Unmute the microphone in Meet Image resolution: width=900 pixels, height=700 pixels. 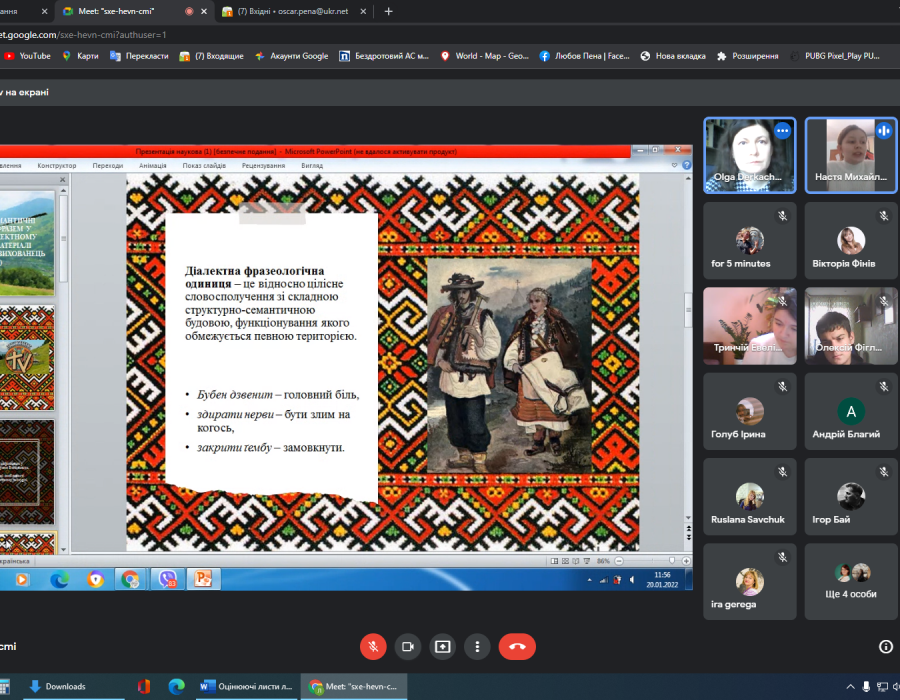(x=372, y=646)
